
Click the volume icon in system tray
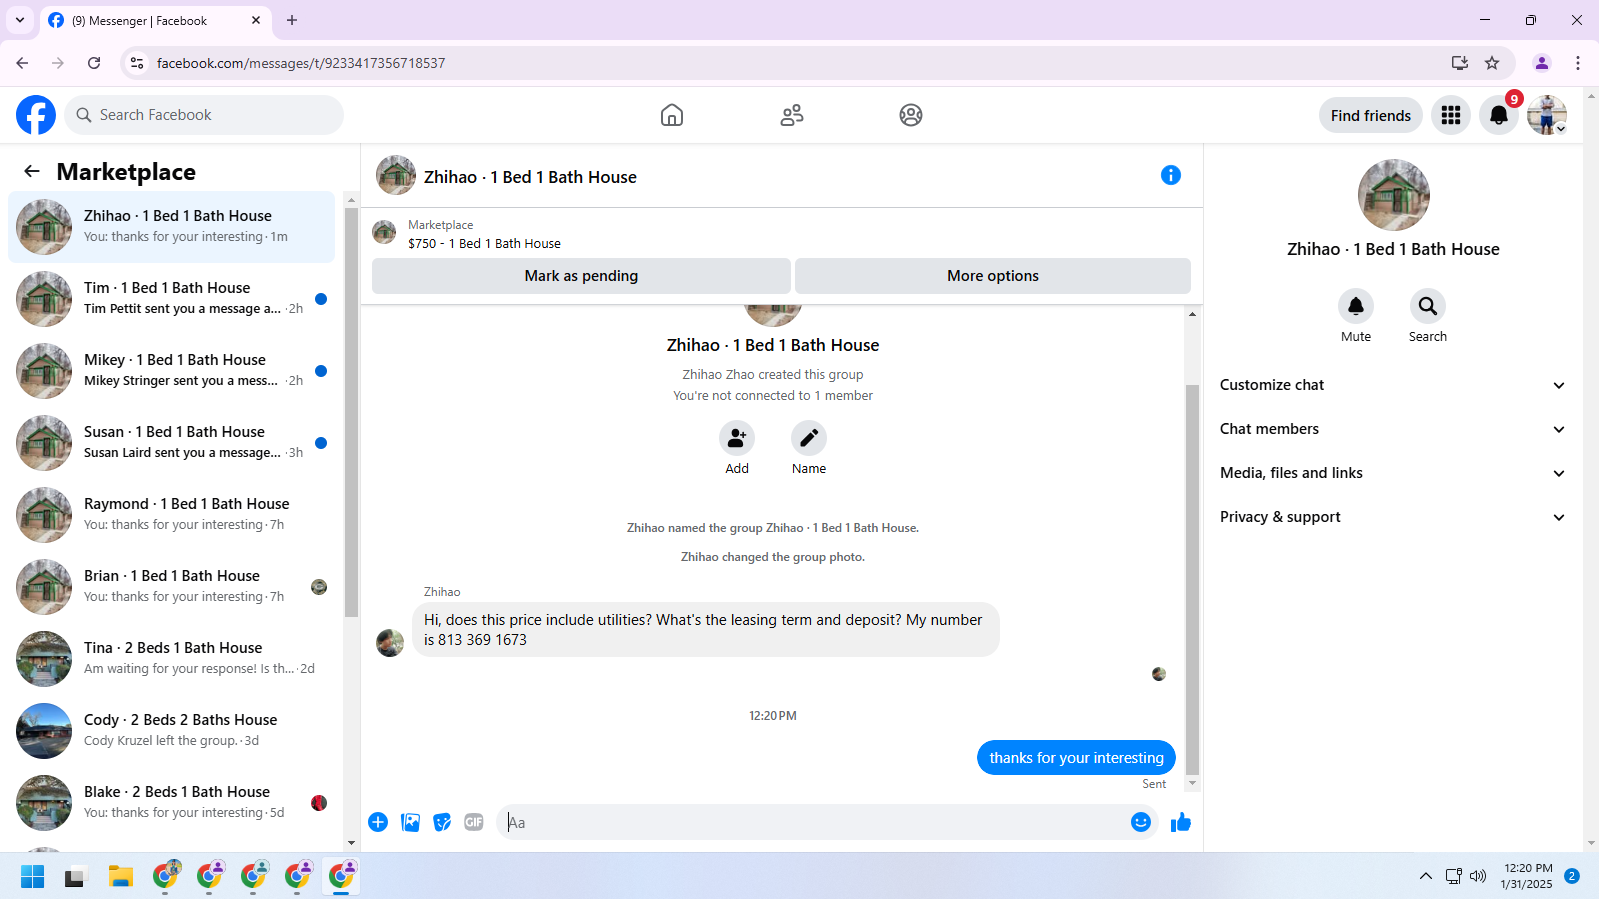click(x=1478, y=877)
